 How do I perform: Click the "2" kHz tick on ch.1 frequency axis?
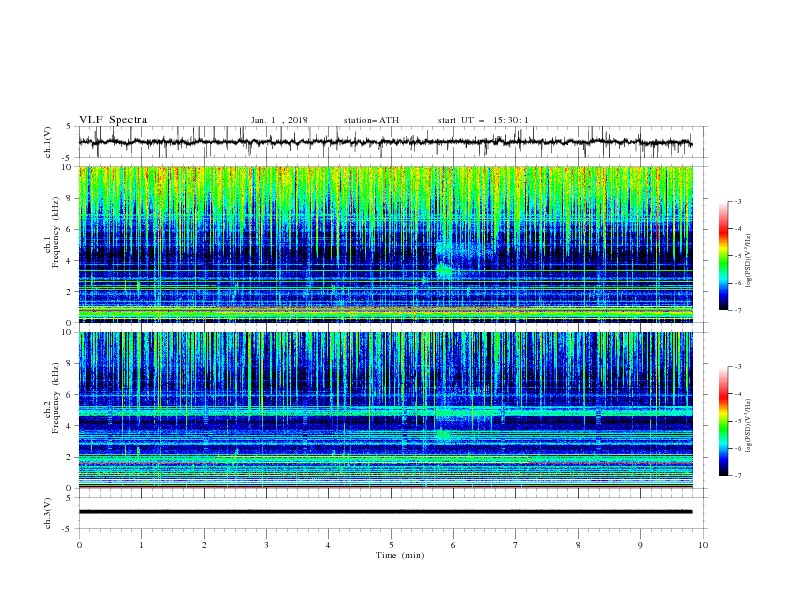(x=71, y=292)
